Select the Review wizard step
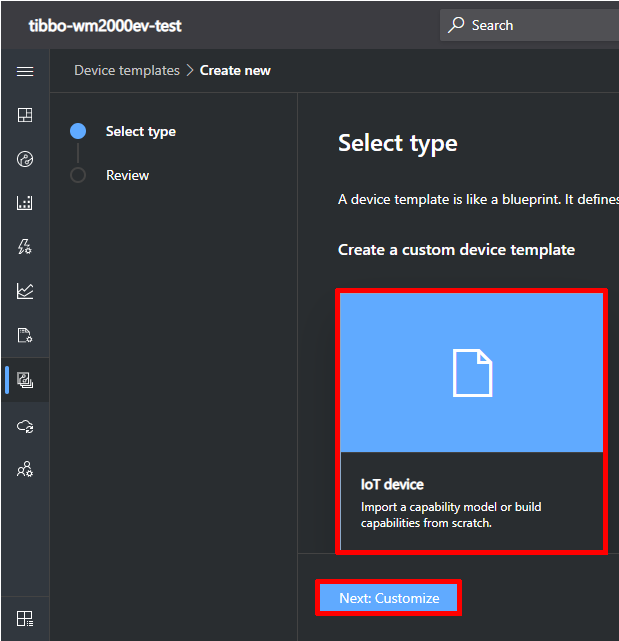Screen dimensions: 619x641 (127, 175)
